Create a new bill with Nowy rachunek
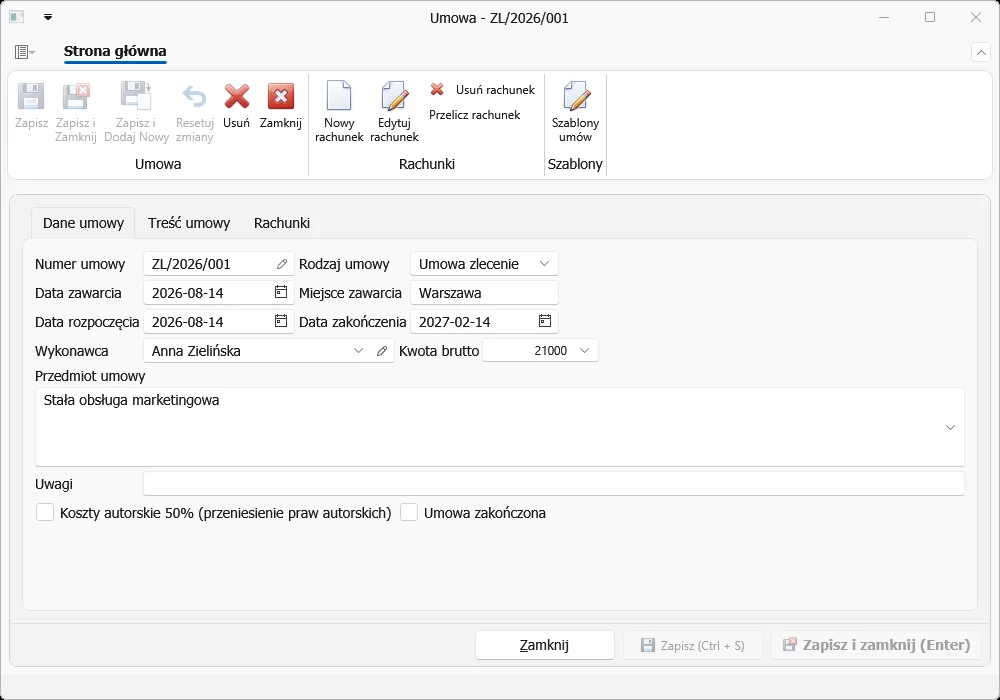The height and width of the screenshot is (700, 1000). click(x=339, y=110)
